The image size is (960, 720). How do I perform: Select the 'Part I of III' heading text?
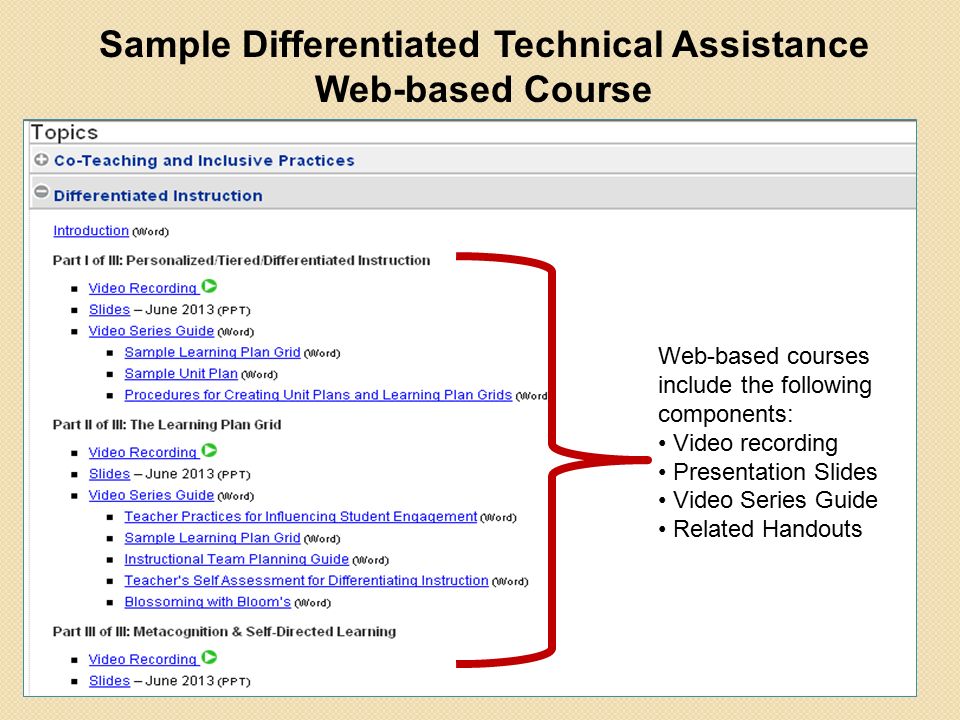tap(241, 260)
